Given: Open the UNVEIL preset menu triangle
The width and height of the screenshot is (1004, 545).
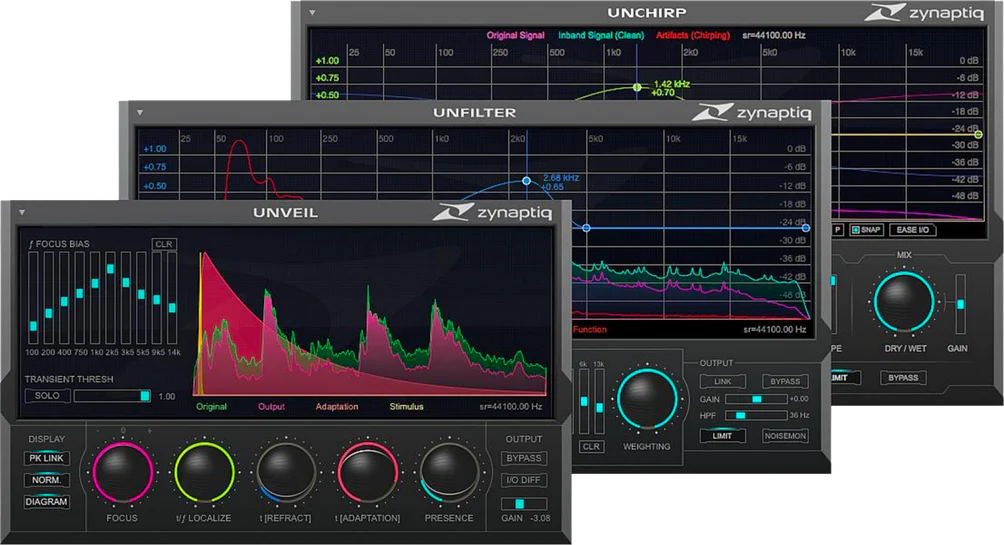Looking at the screenshot, I should tap(22, 213).
